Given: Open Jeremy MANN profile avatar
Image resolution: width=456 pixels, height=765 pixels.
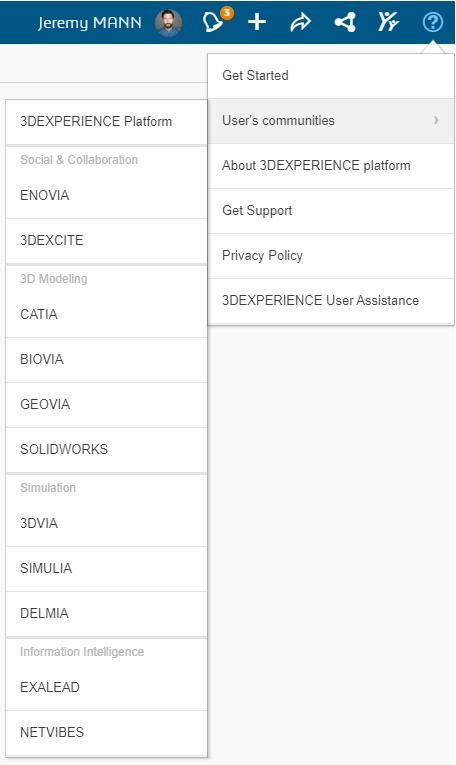Looking at the screenshot, I should [x=169, y=22].
